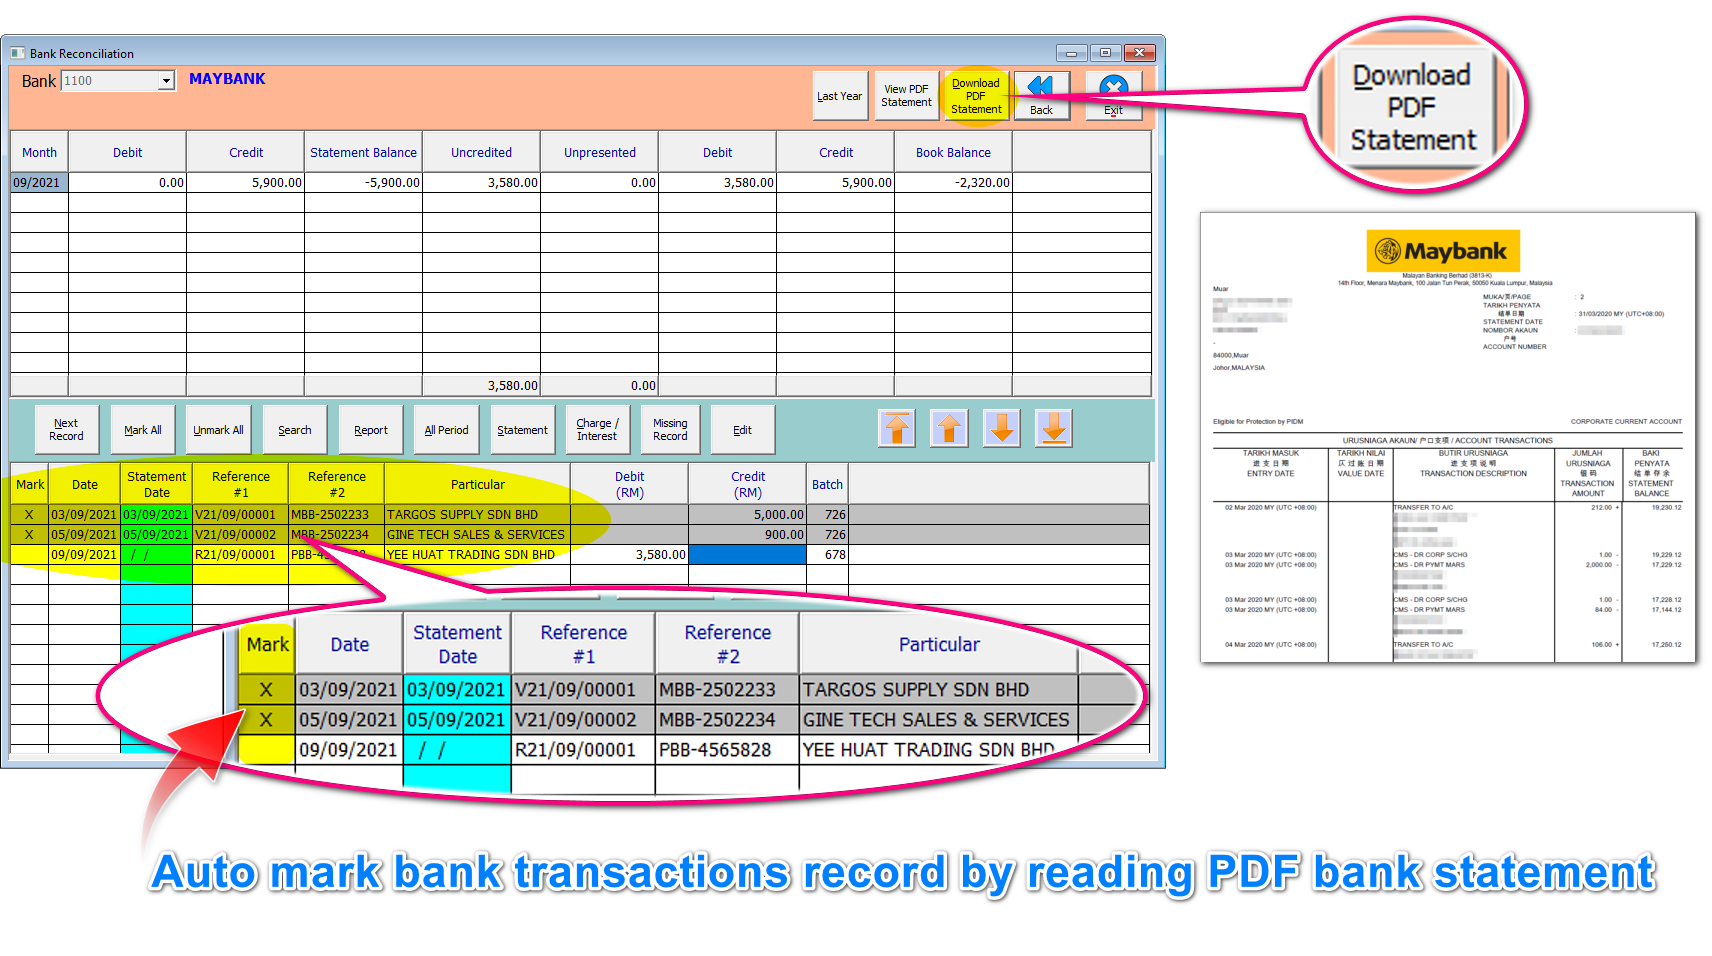
Task: Click the Mark All button
Action: 142,428
